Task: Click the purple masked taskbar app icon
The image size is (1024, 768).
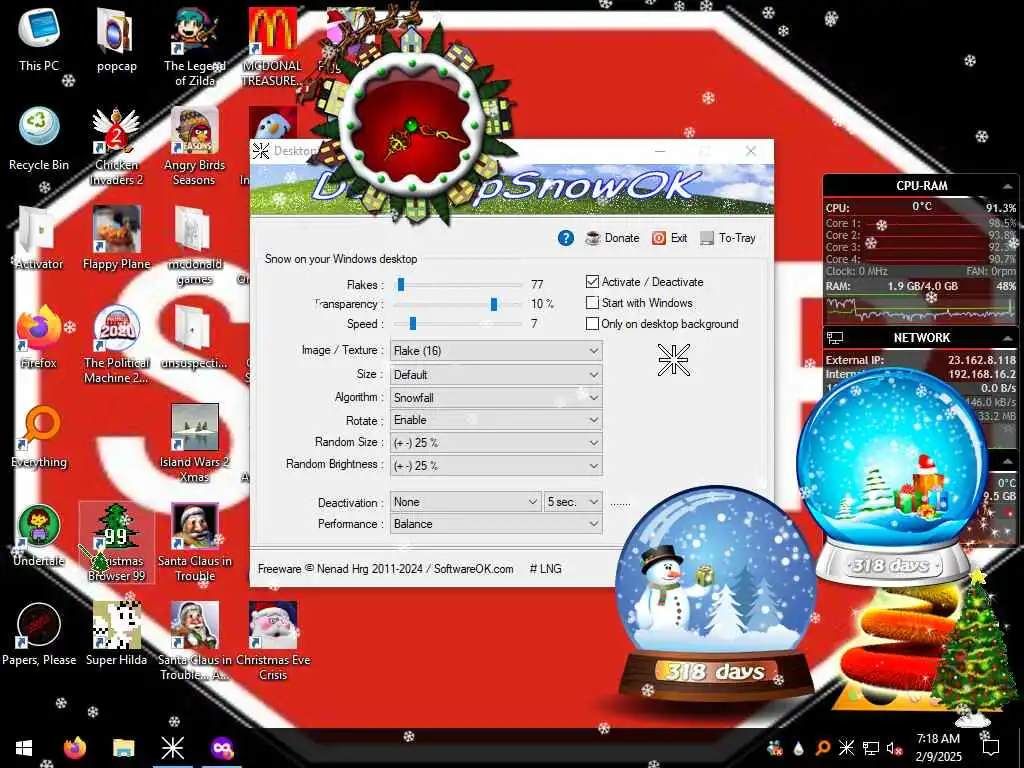Action: click(x=222, y=748)
